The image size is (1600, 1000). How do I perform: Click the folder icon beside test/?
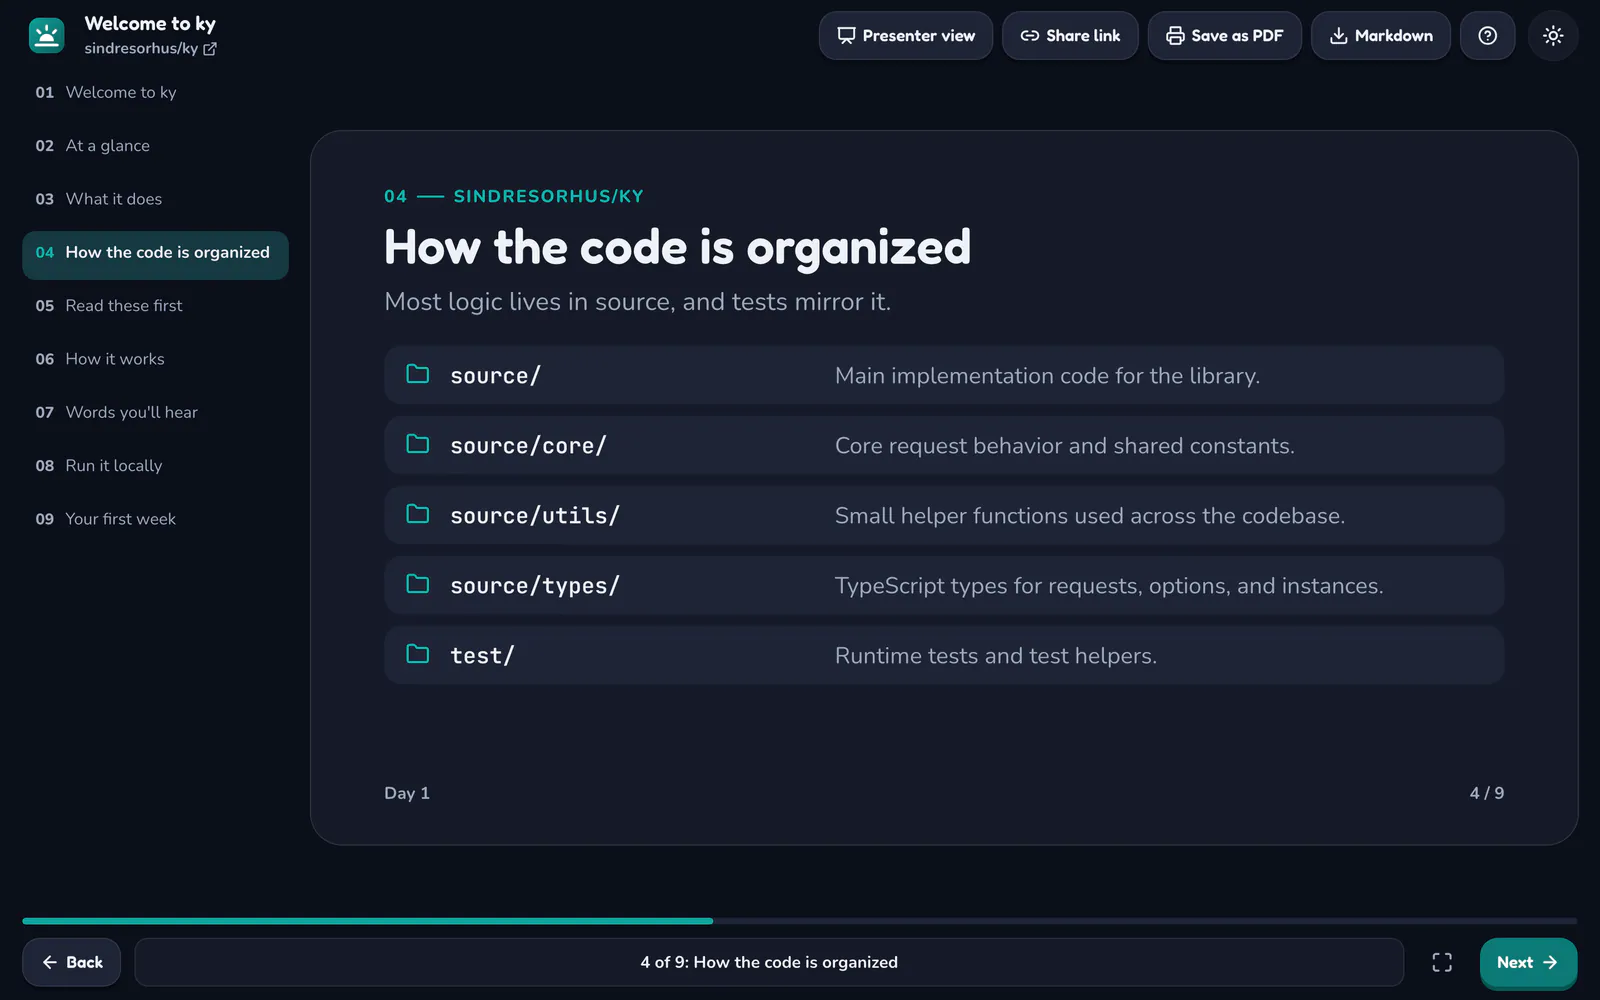[x=418, y=654]
